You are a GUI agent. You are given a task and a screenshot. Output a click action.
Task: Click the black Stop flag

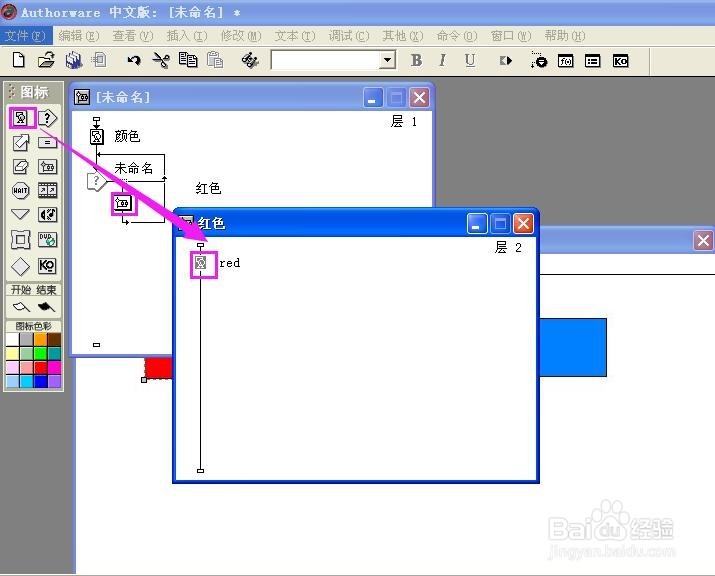(46, 306)
